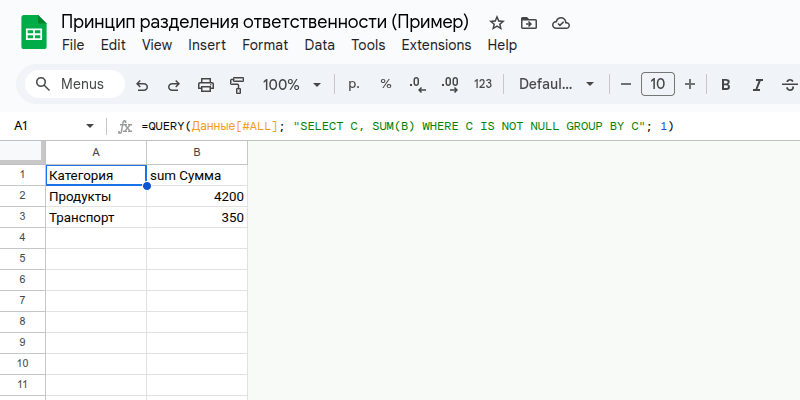Open the Format menu

[265, 45]
